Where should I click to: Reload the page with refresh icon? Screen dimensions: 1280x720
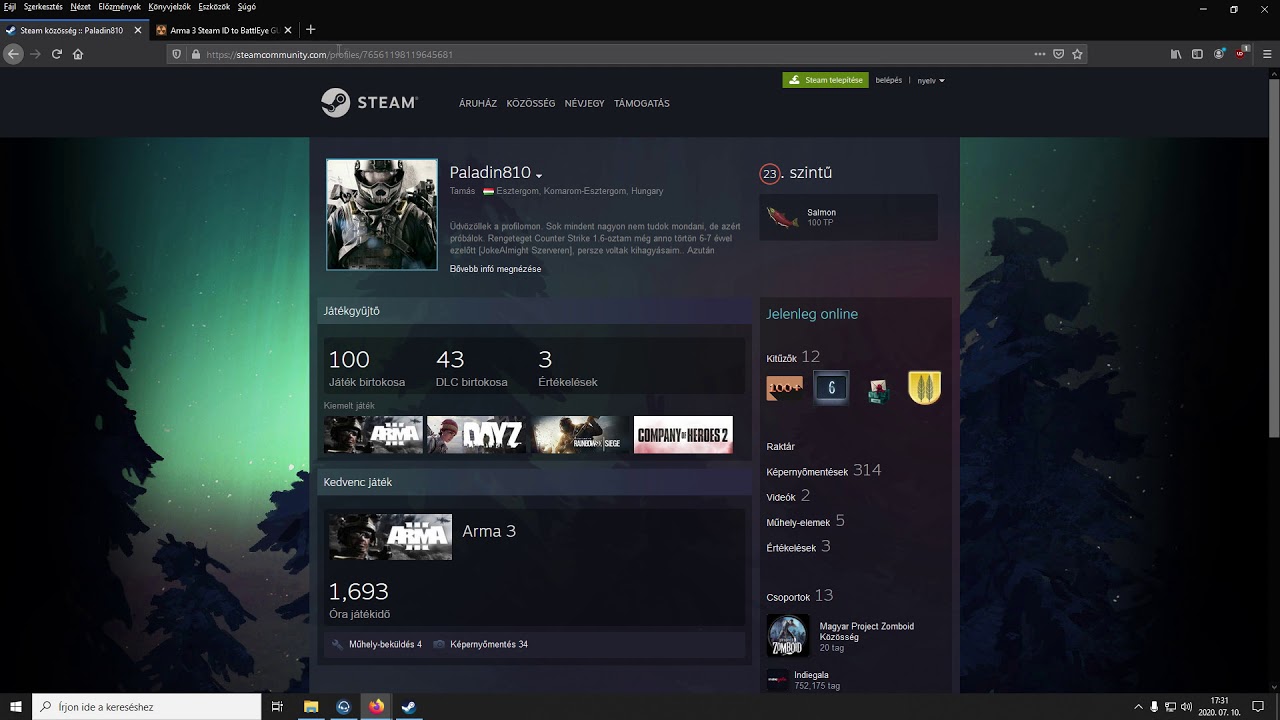57,54
